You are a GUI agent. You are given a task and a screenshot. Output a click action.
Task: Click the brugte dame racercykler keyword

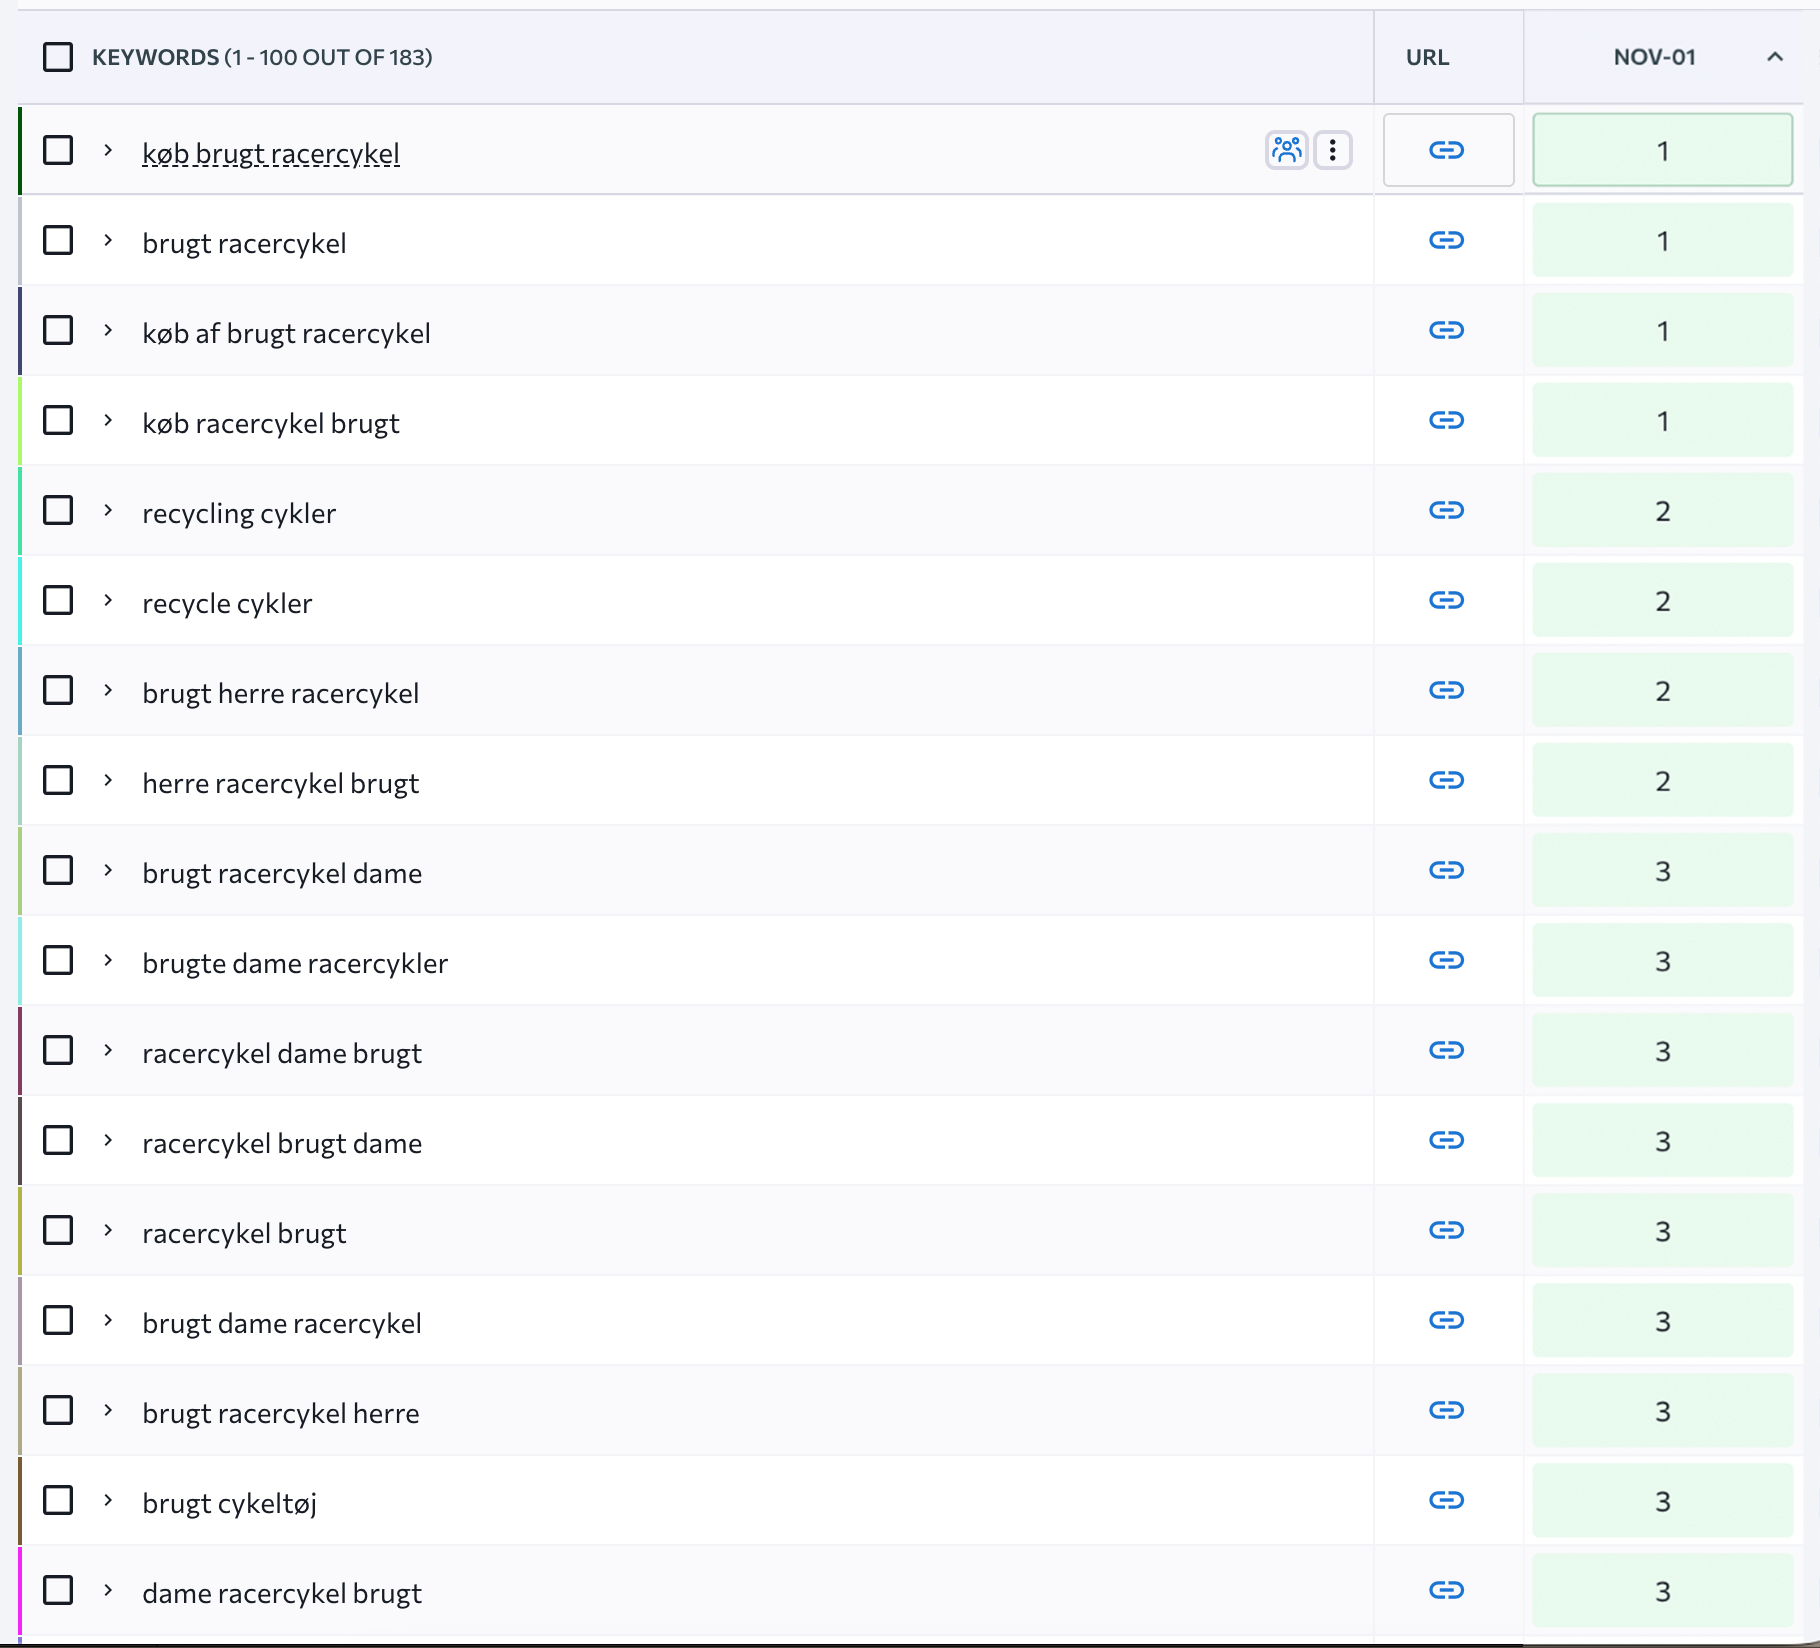(295, 963)
